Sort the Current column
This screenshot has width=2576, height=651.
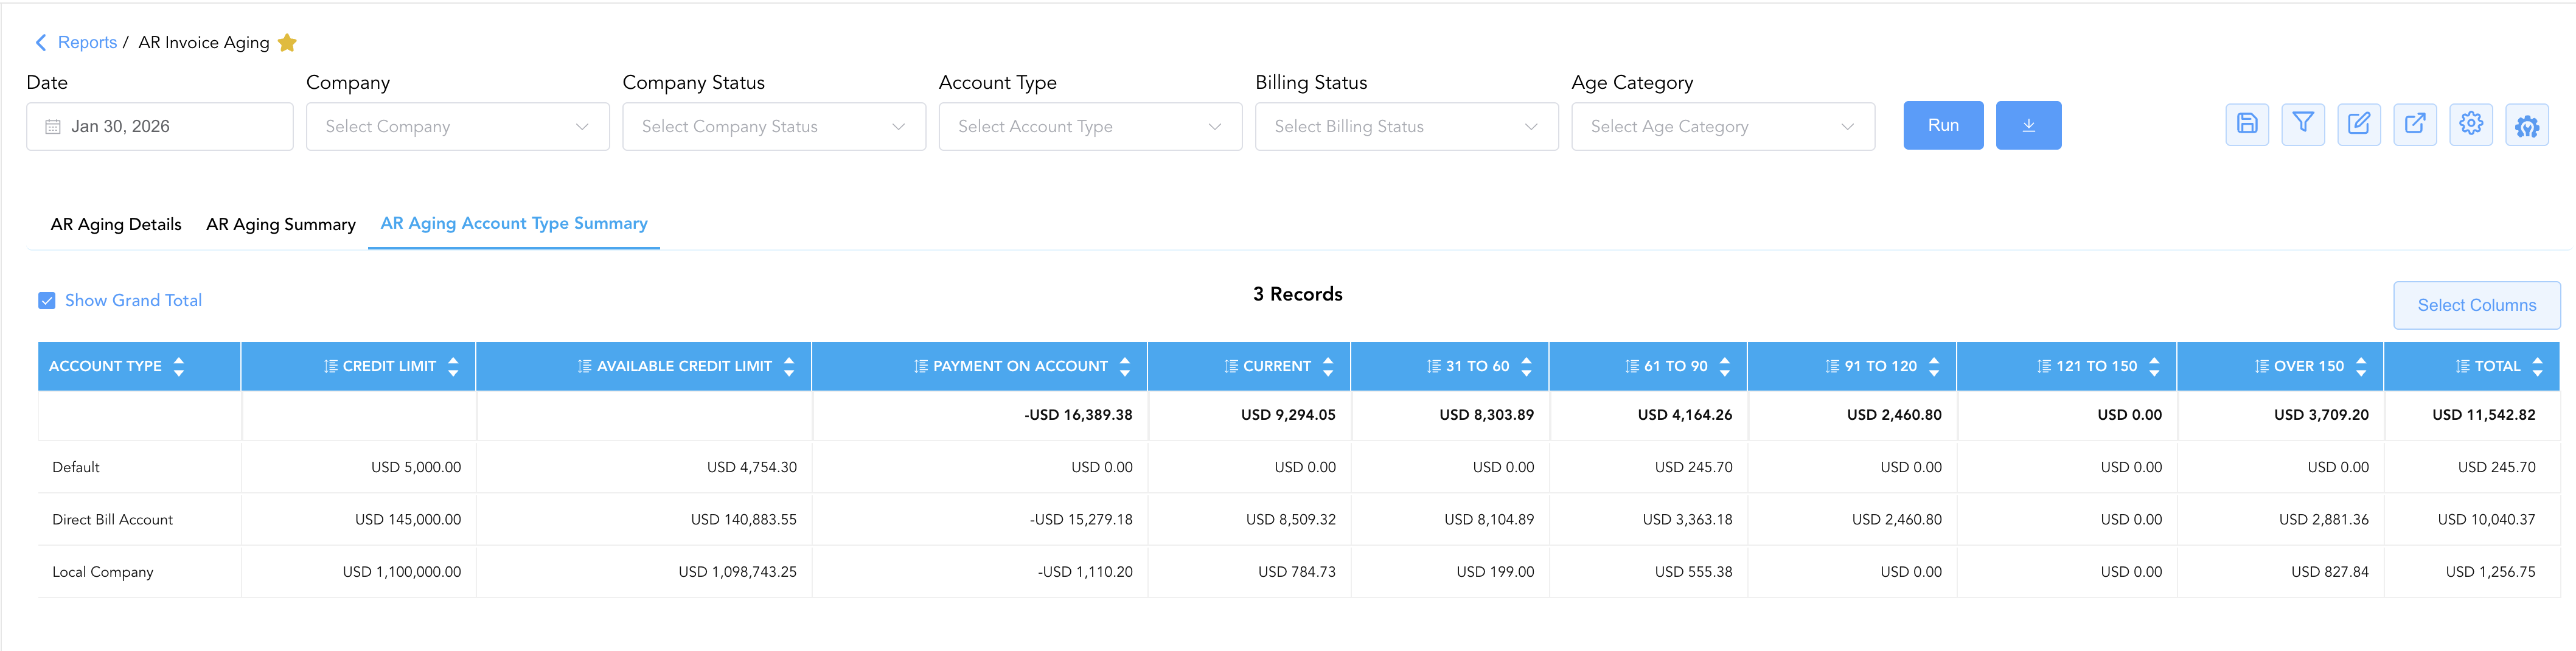coord(1328,366)
